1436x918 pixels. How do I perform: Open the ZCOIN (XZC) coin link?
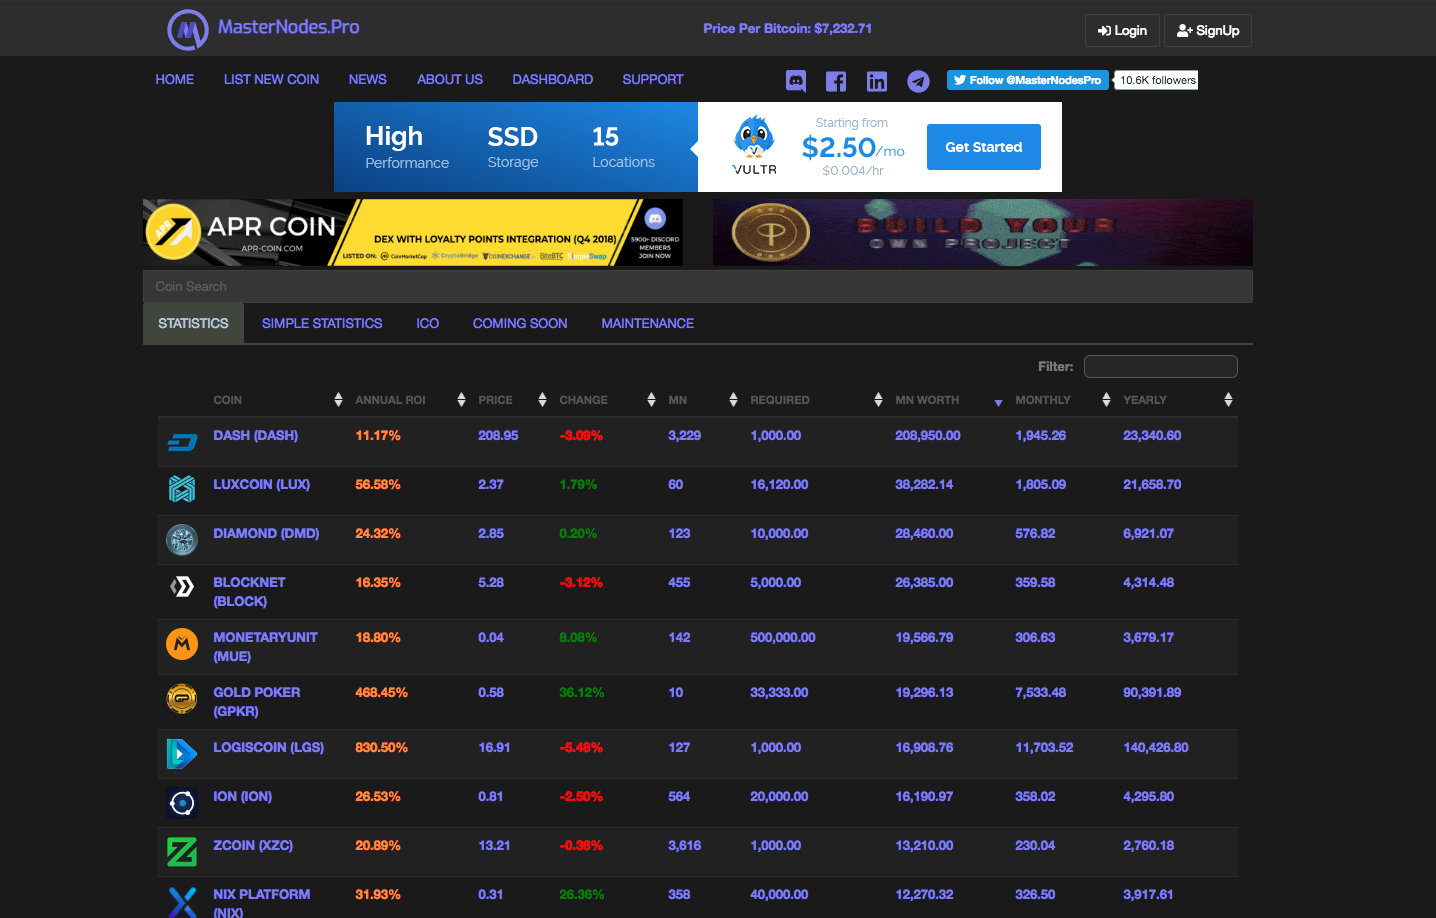pos(253,845)
